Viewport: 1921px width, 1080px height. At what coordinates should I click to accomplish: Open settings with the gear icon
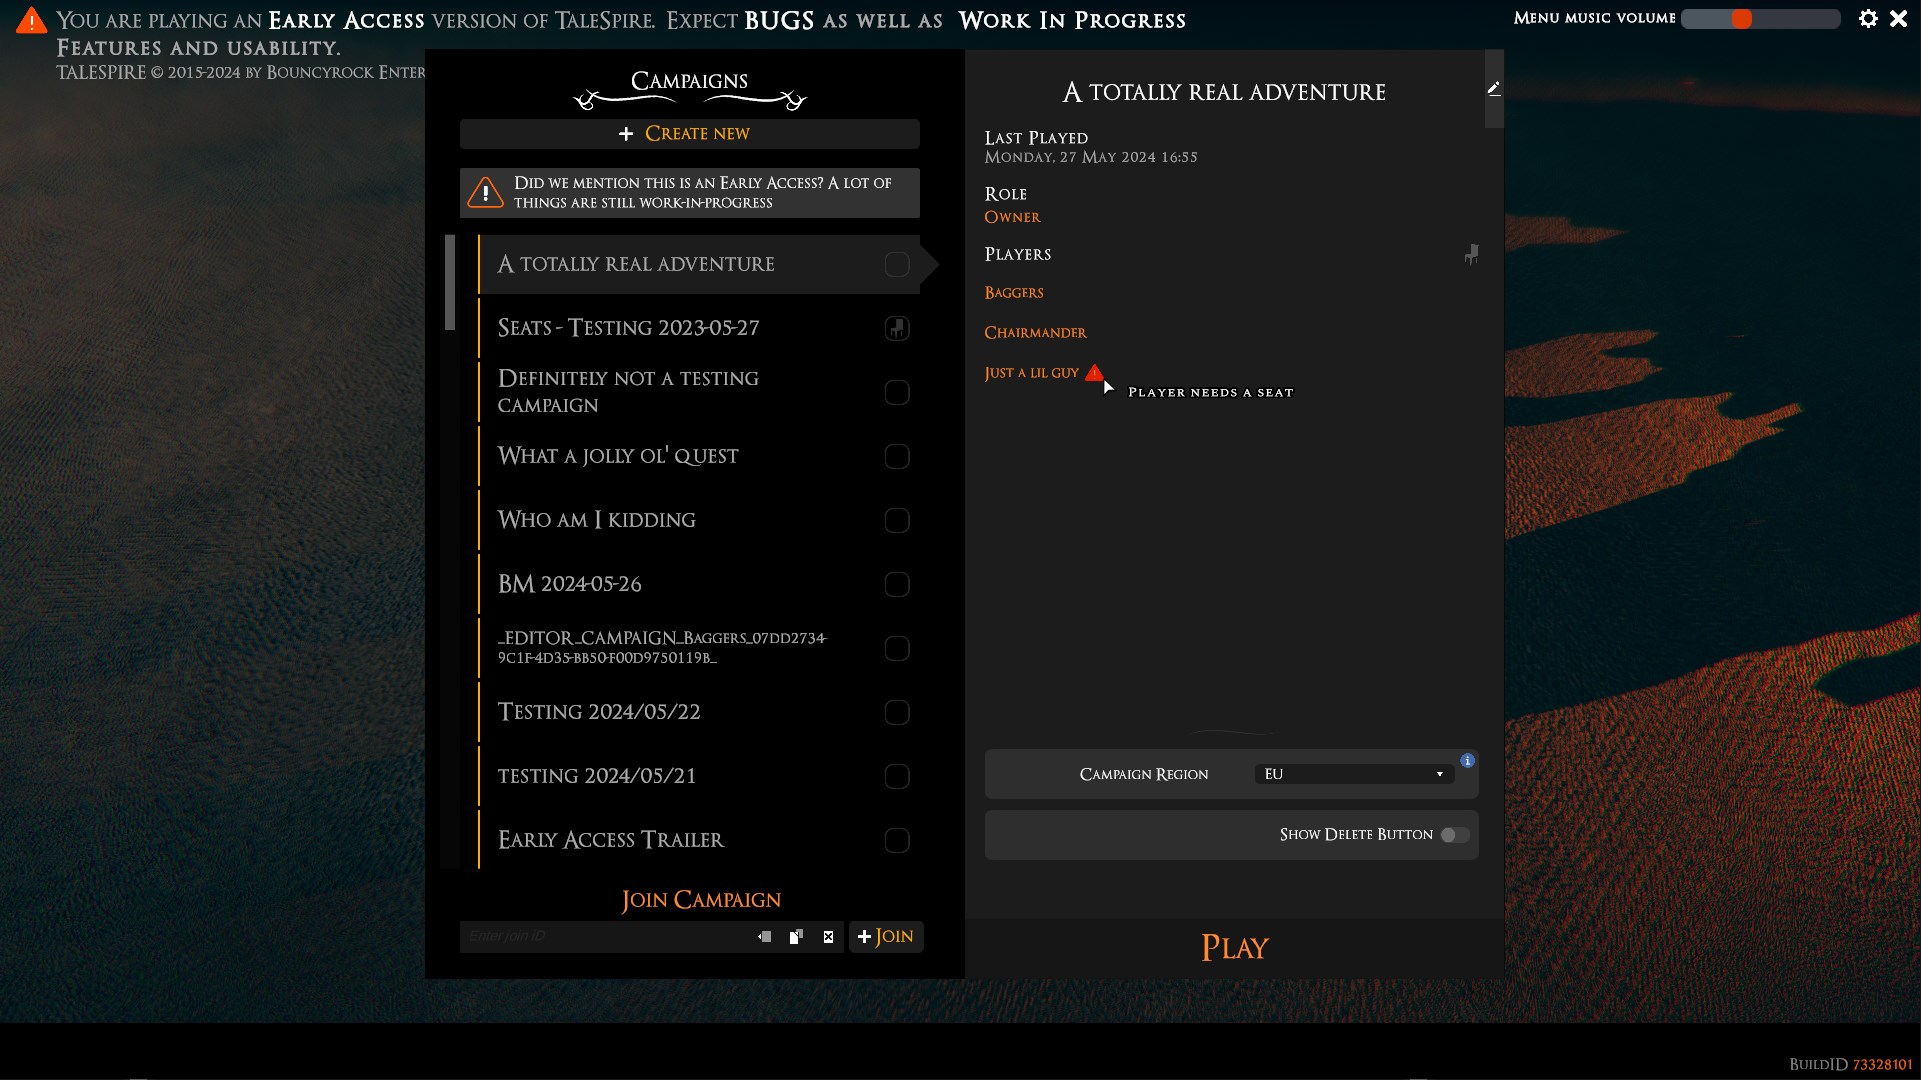(x=1867, y=19)
